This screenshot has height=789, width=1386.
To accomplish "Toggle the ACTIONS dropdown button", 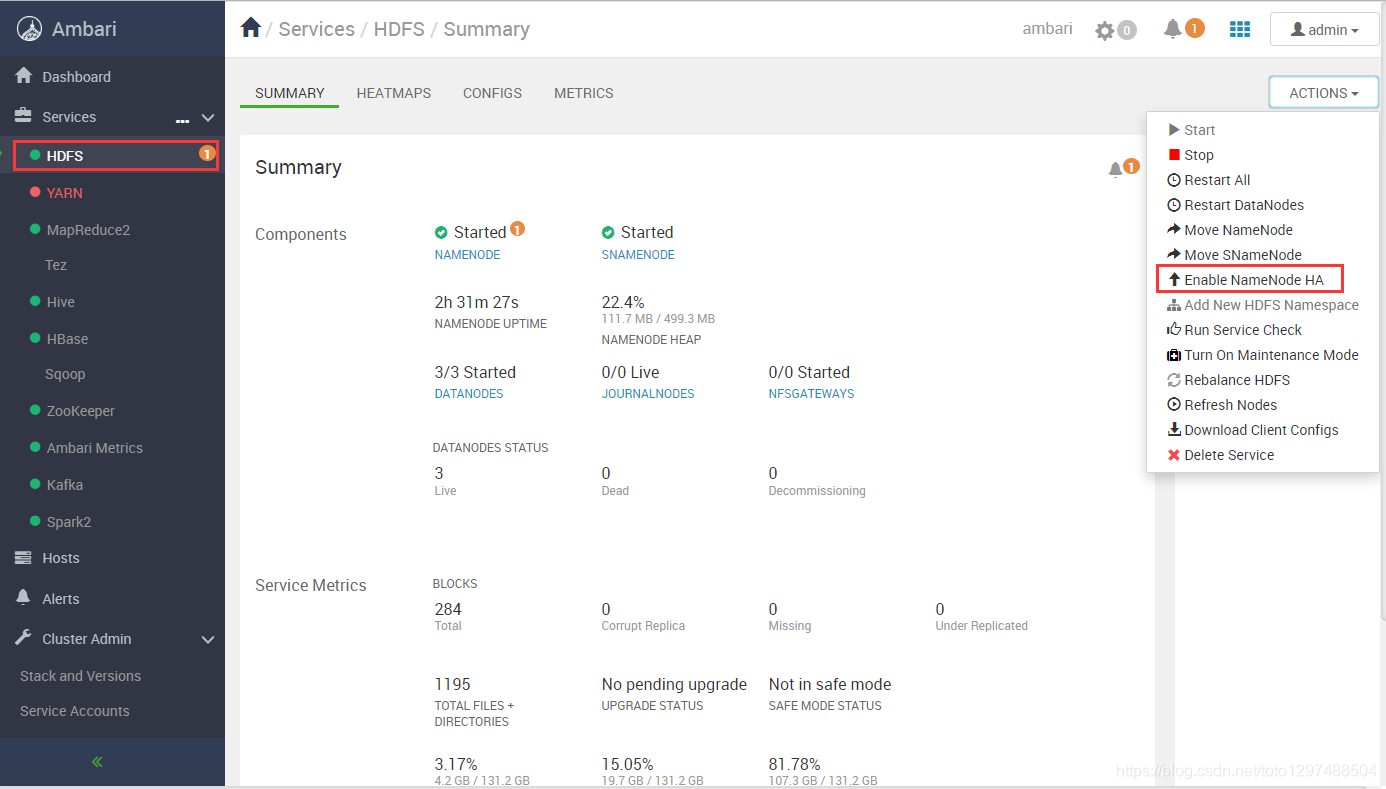I will click(1323, 93).
